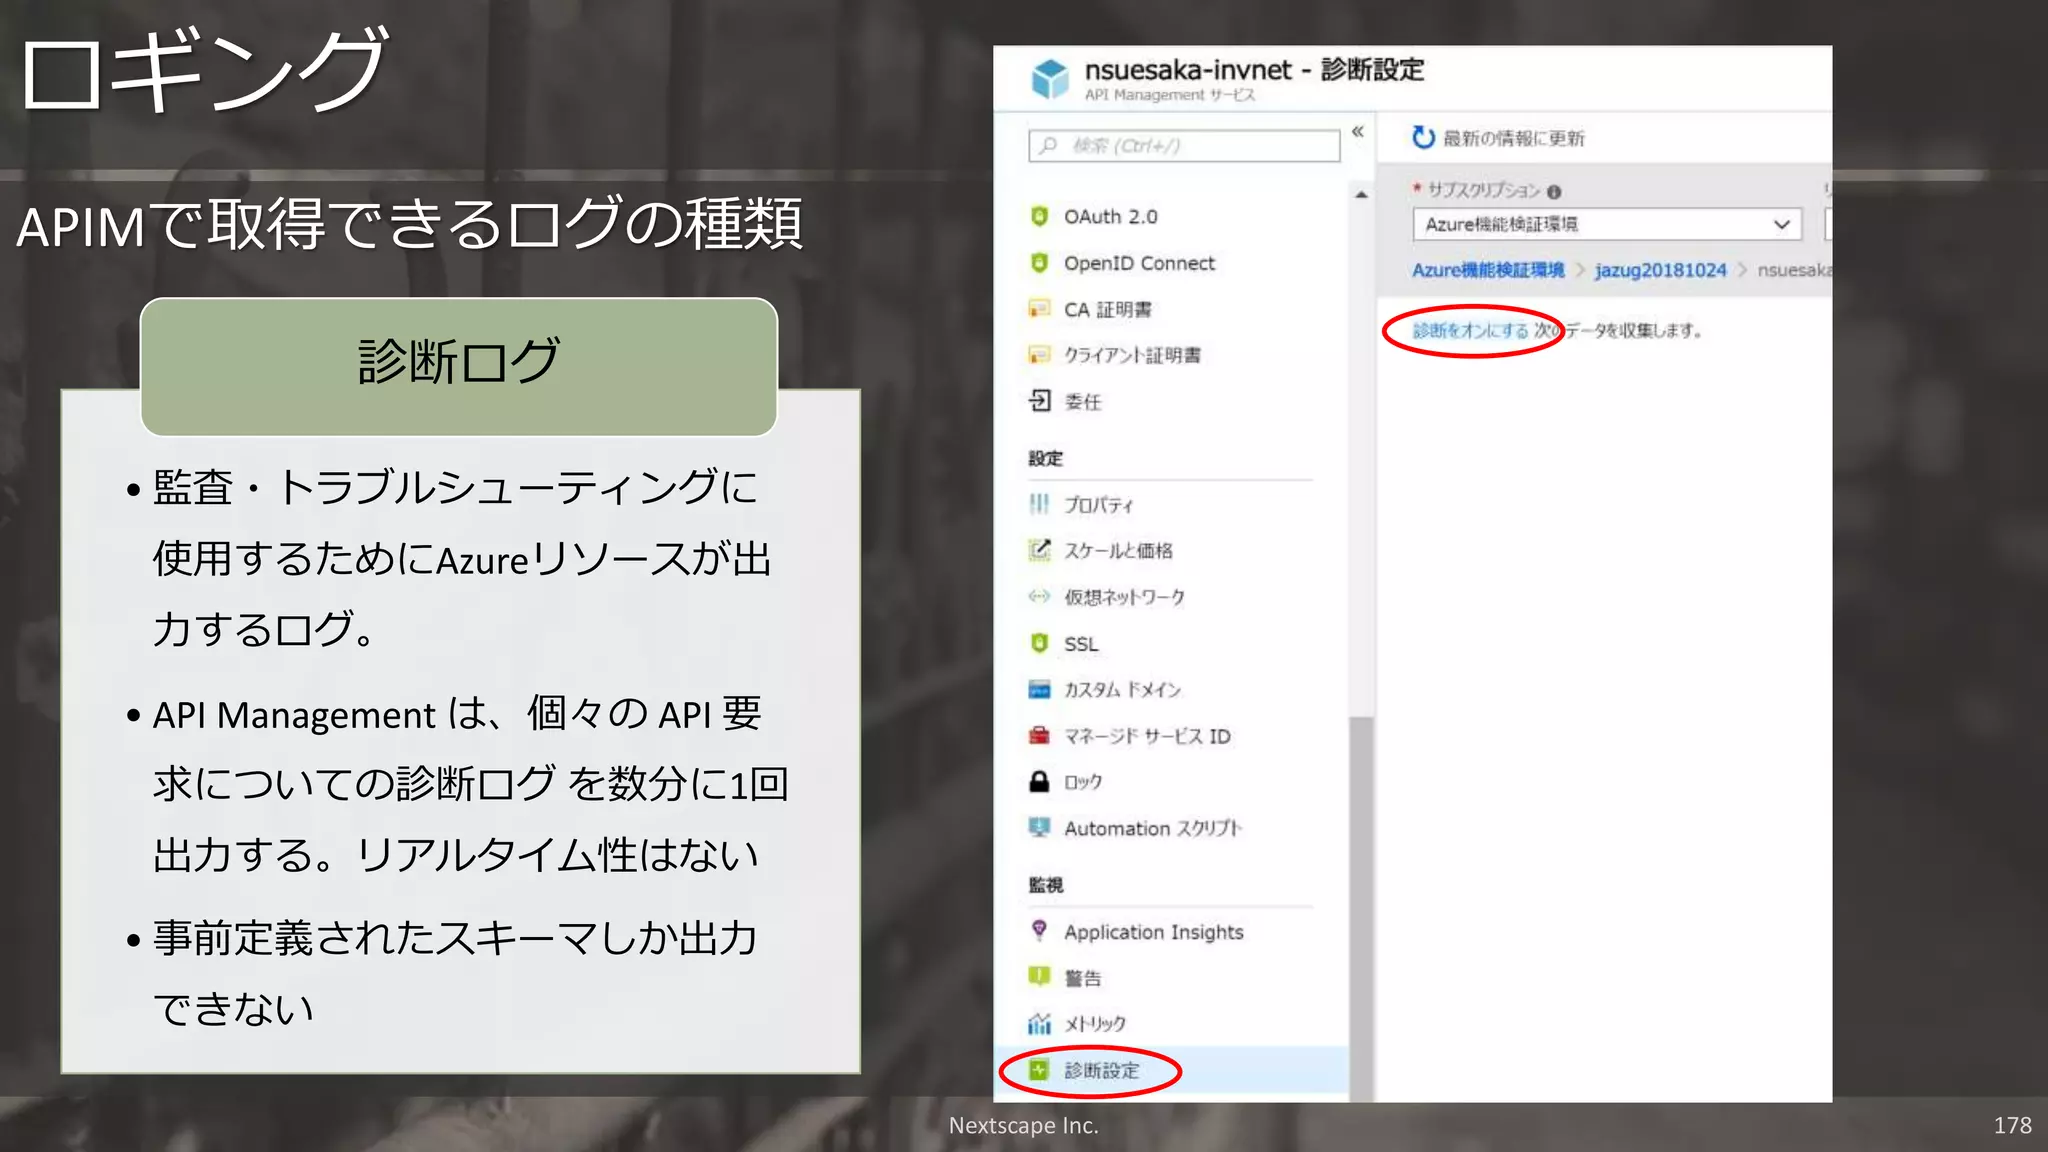This screenshot has width=2048, height=1152.
Task: Click the Automation スクリプト monitor icon
Action: pos(1039,828)
